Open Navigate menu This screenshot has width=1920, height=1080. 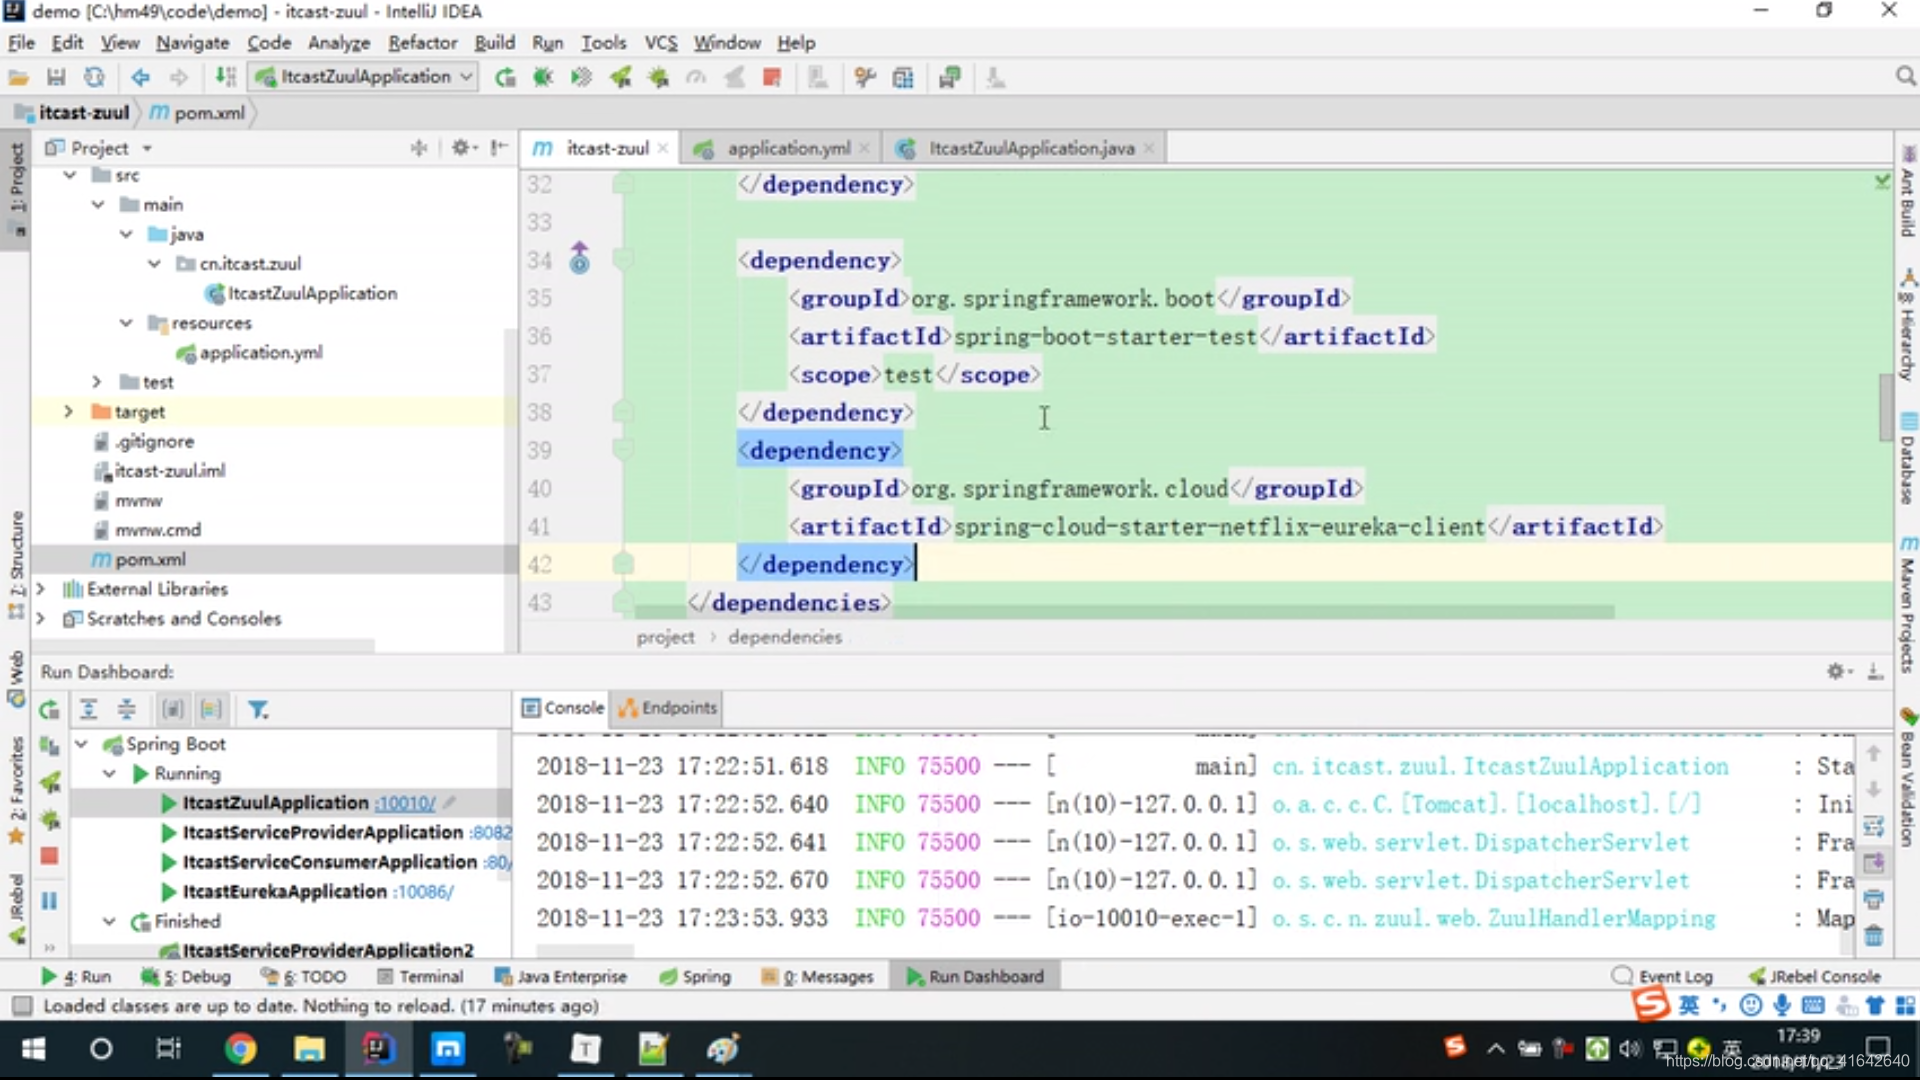192,43
